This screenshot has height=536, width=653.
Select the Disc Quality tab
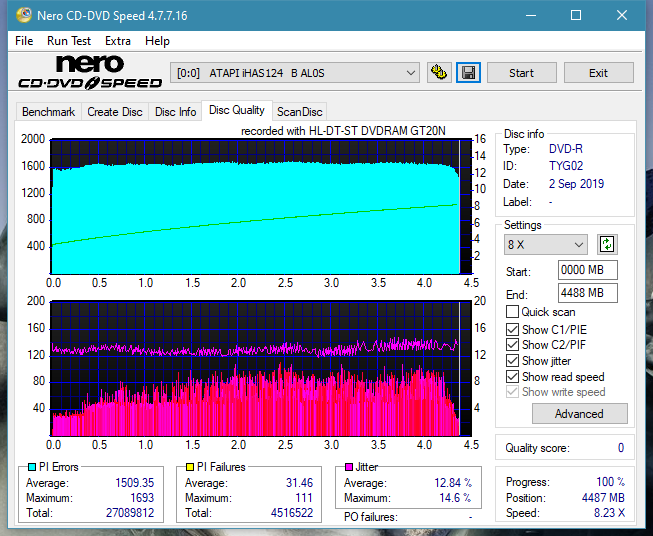(237, 110)
